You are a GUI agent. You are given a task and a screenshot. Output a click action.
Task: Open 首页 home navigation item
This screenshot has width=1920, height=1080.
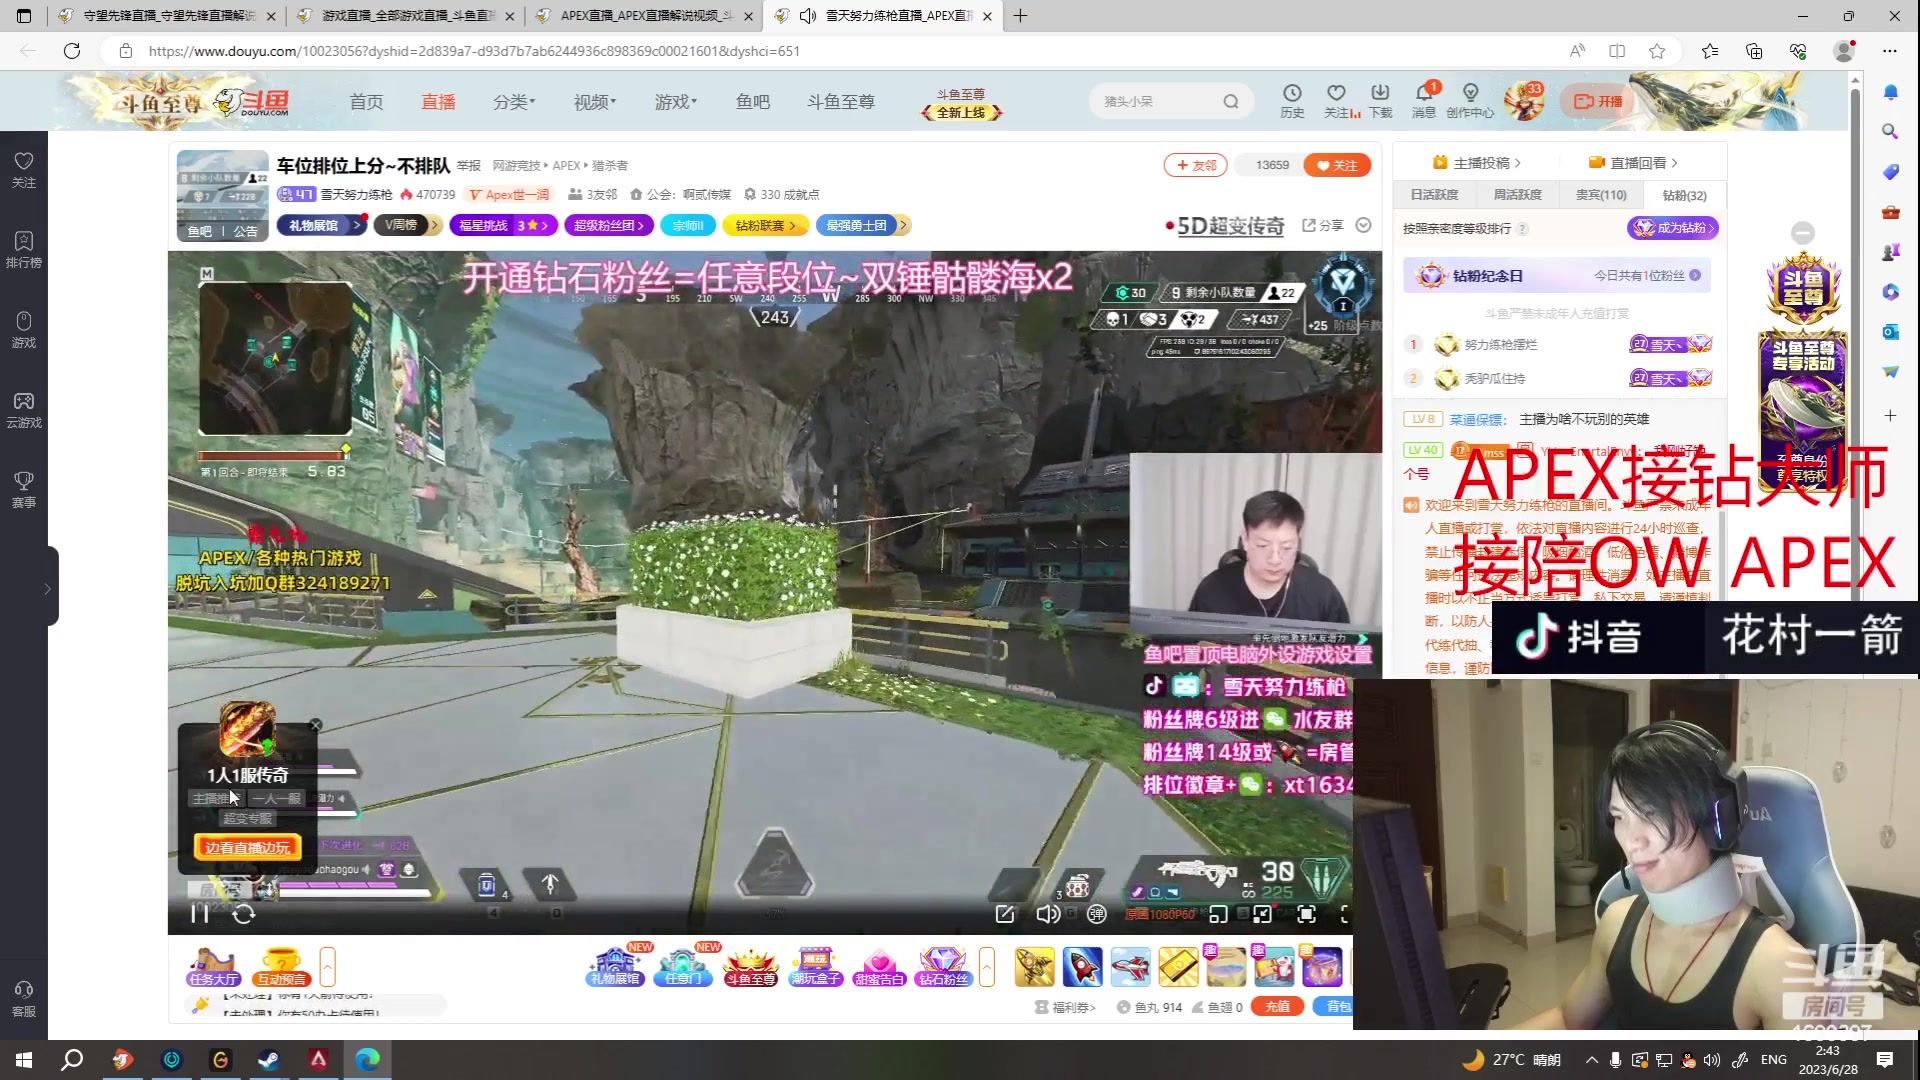pos(366,102)
